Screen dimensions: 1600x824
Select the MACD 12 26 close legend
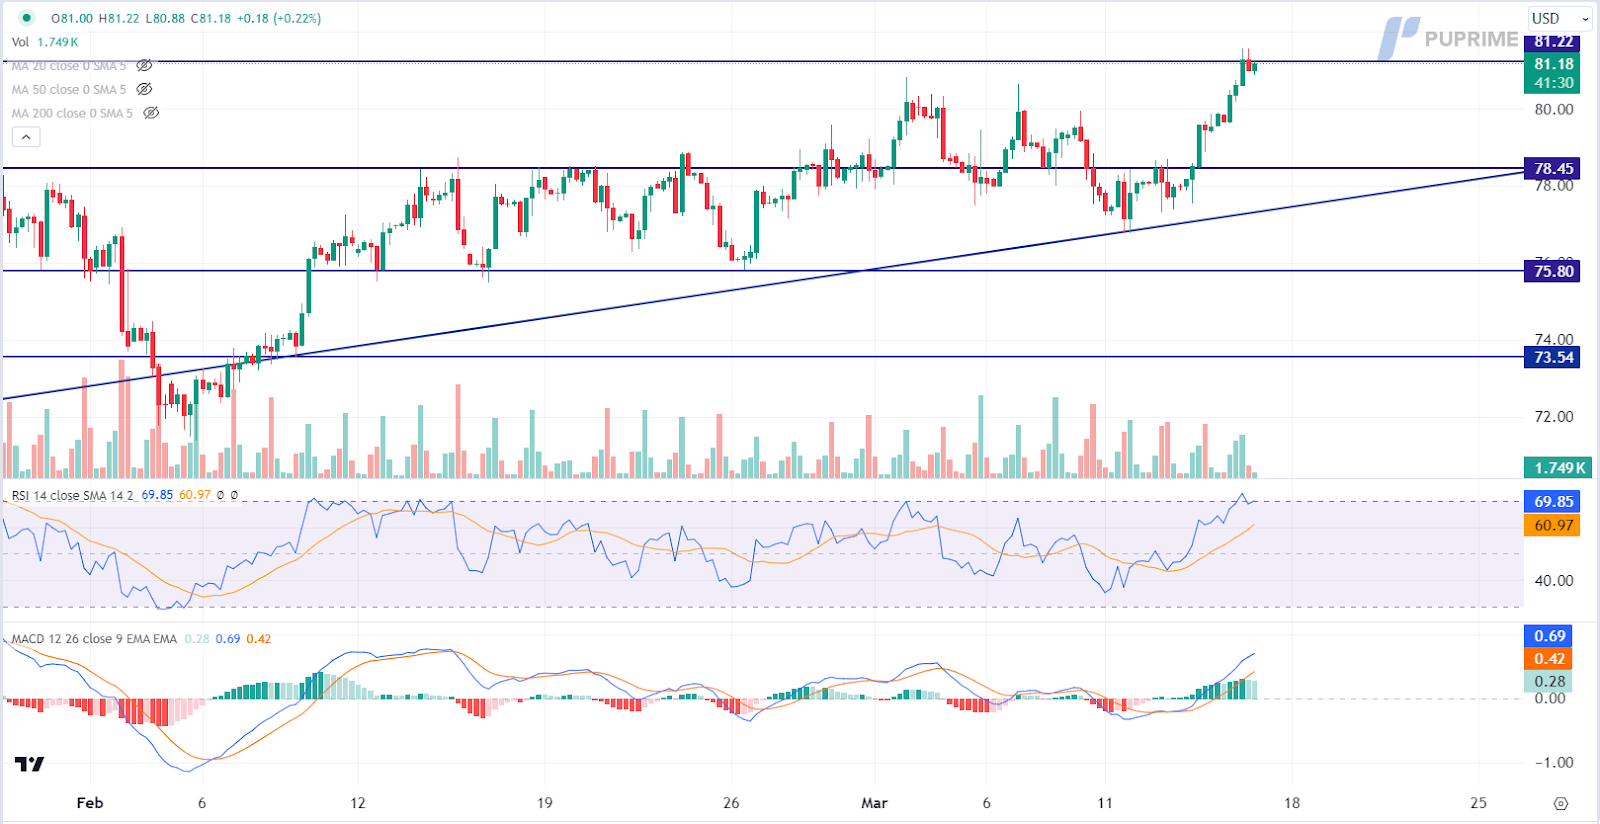(94, 639)
